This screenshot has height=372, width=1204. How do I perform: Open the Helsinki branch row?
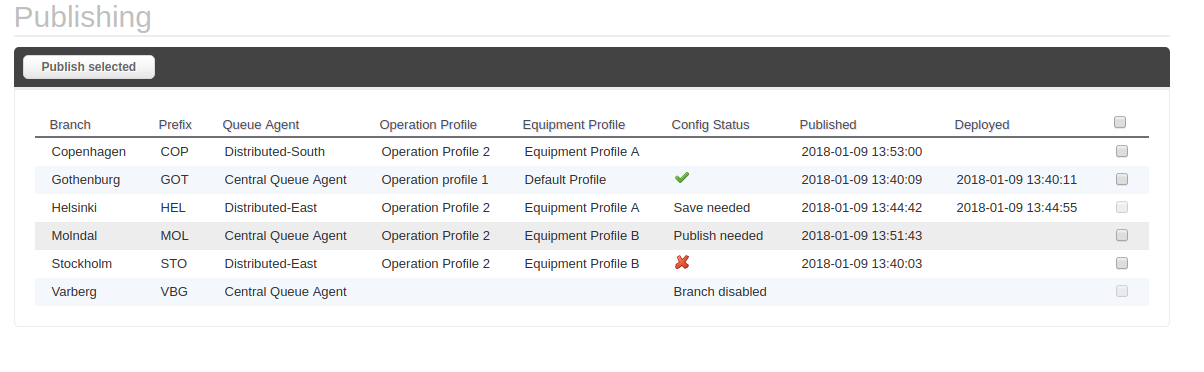pyautogui.click(x=592, y=208)
